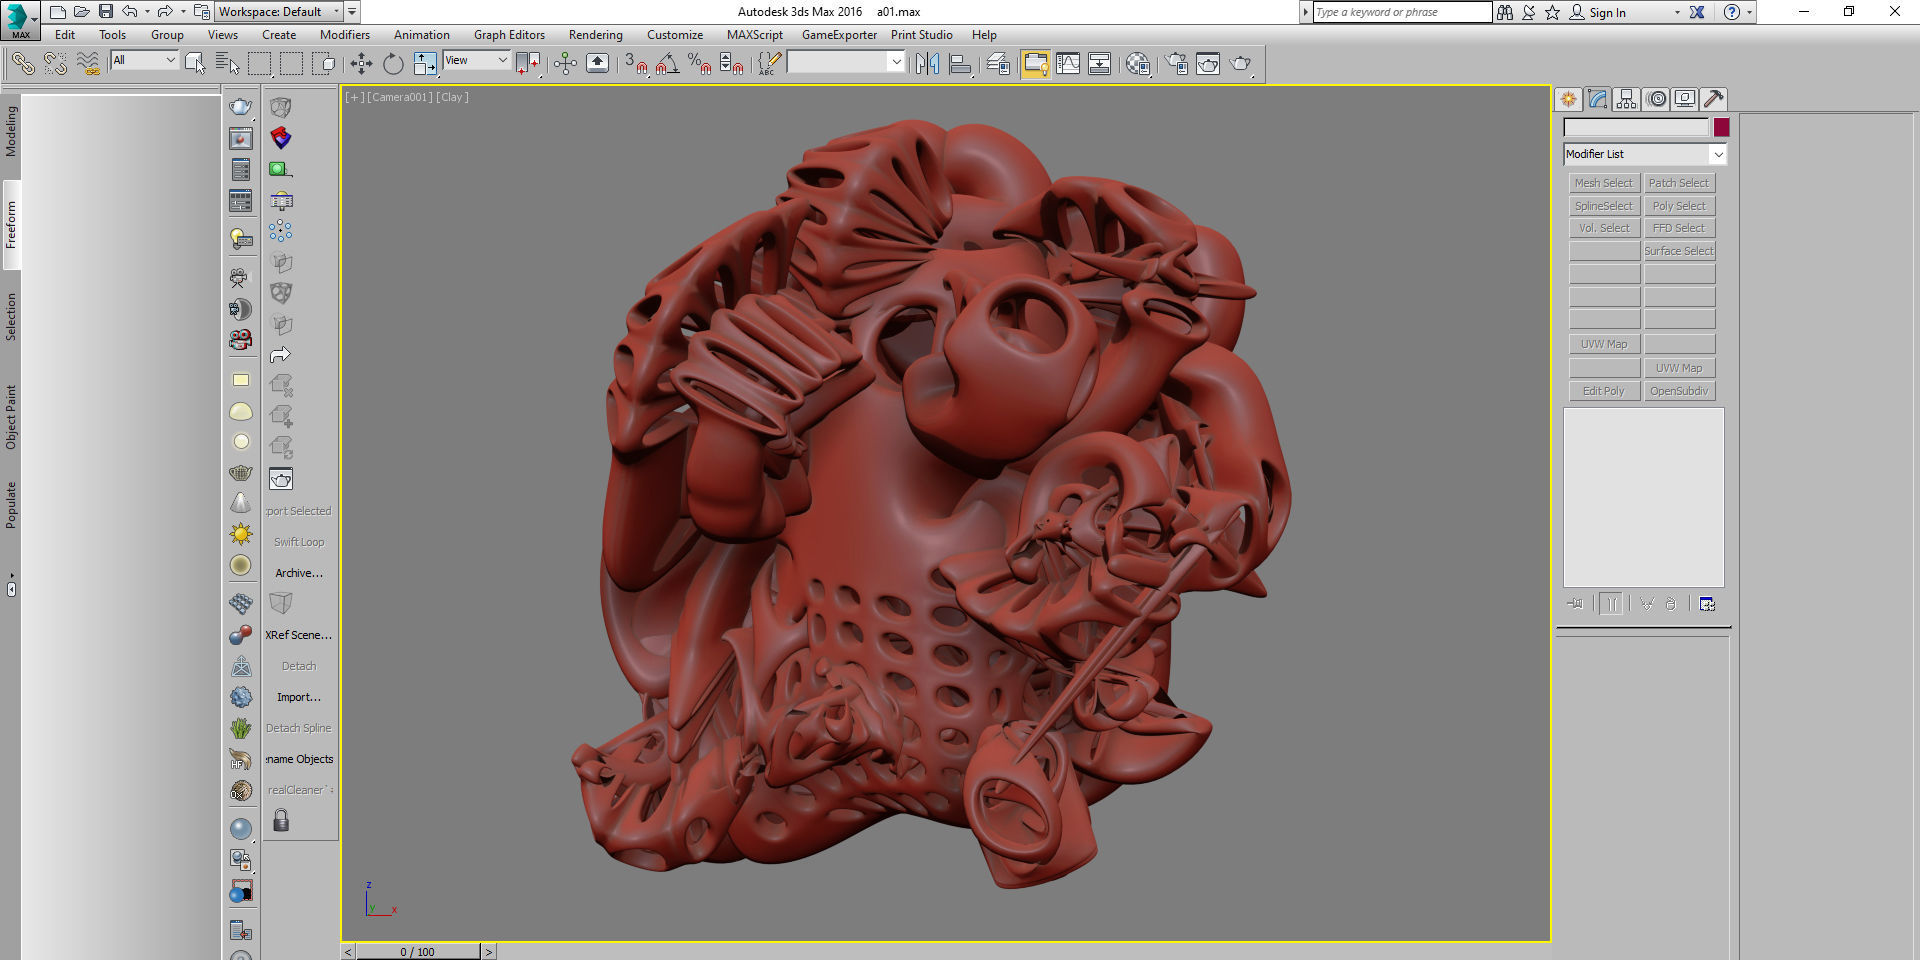Open the Curve Editor icon
1920x960 pixels.
(x=1068, y=64)
